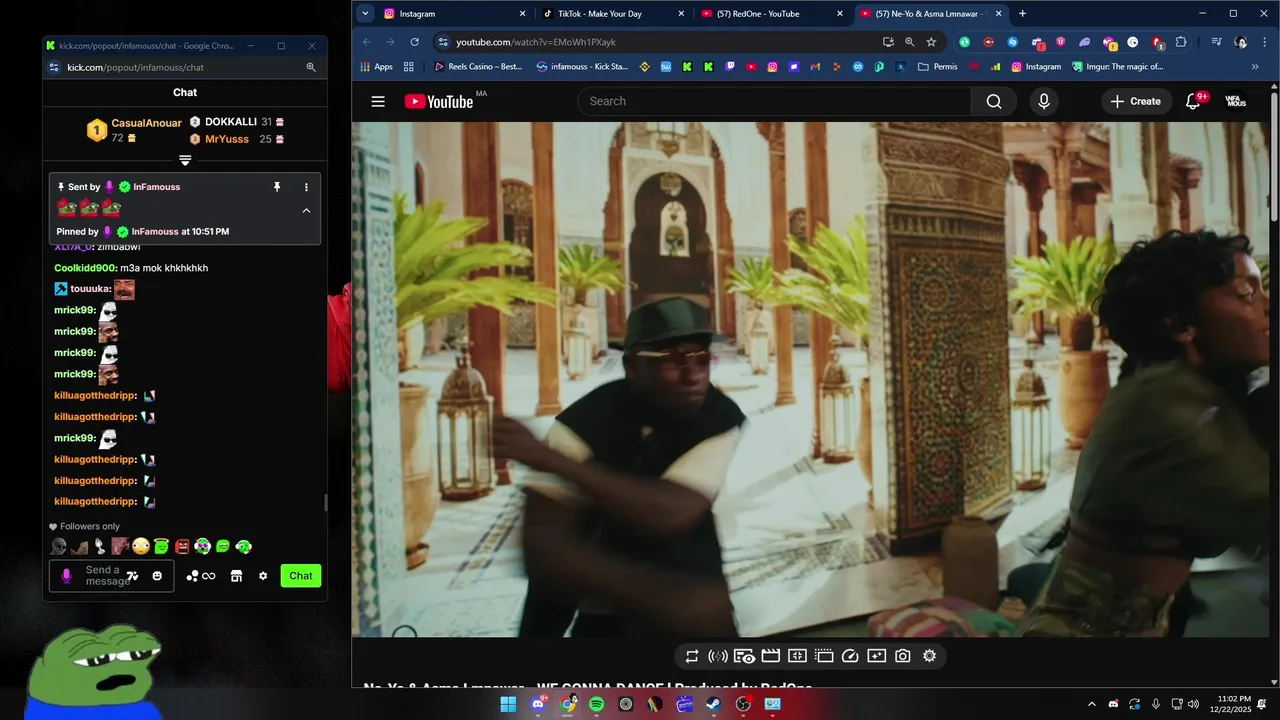This screenshot has width=1280, height=720.
Task: Open the video toolbar settings gear
Action: (929, 656)
